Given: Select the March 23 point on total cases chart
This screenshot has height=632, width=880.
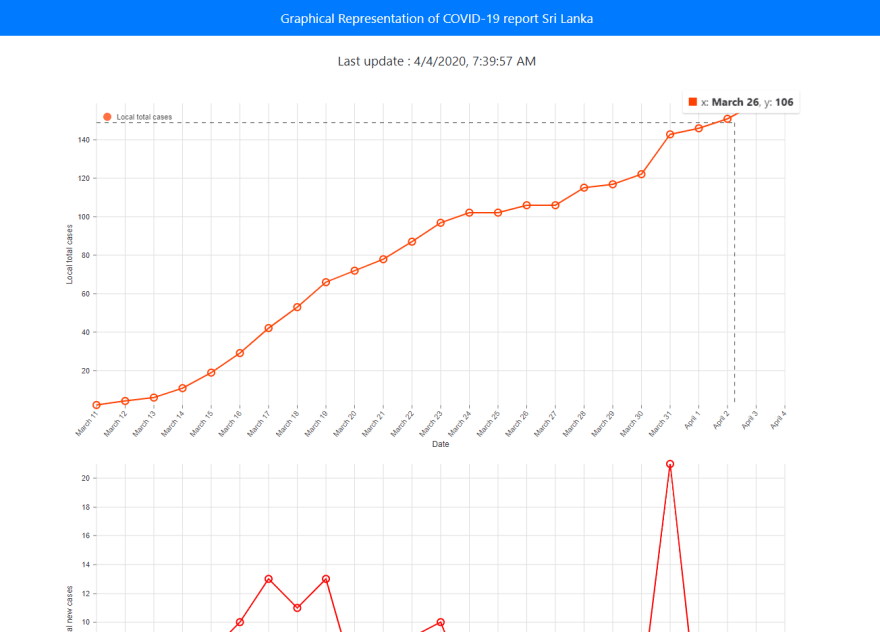Looking at the screenshot, I should click(441, 223).
